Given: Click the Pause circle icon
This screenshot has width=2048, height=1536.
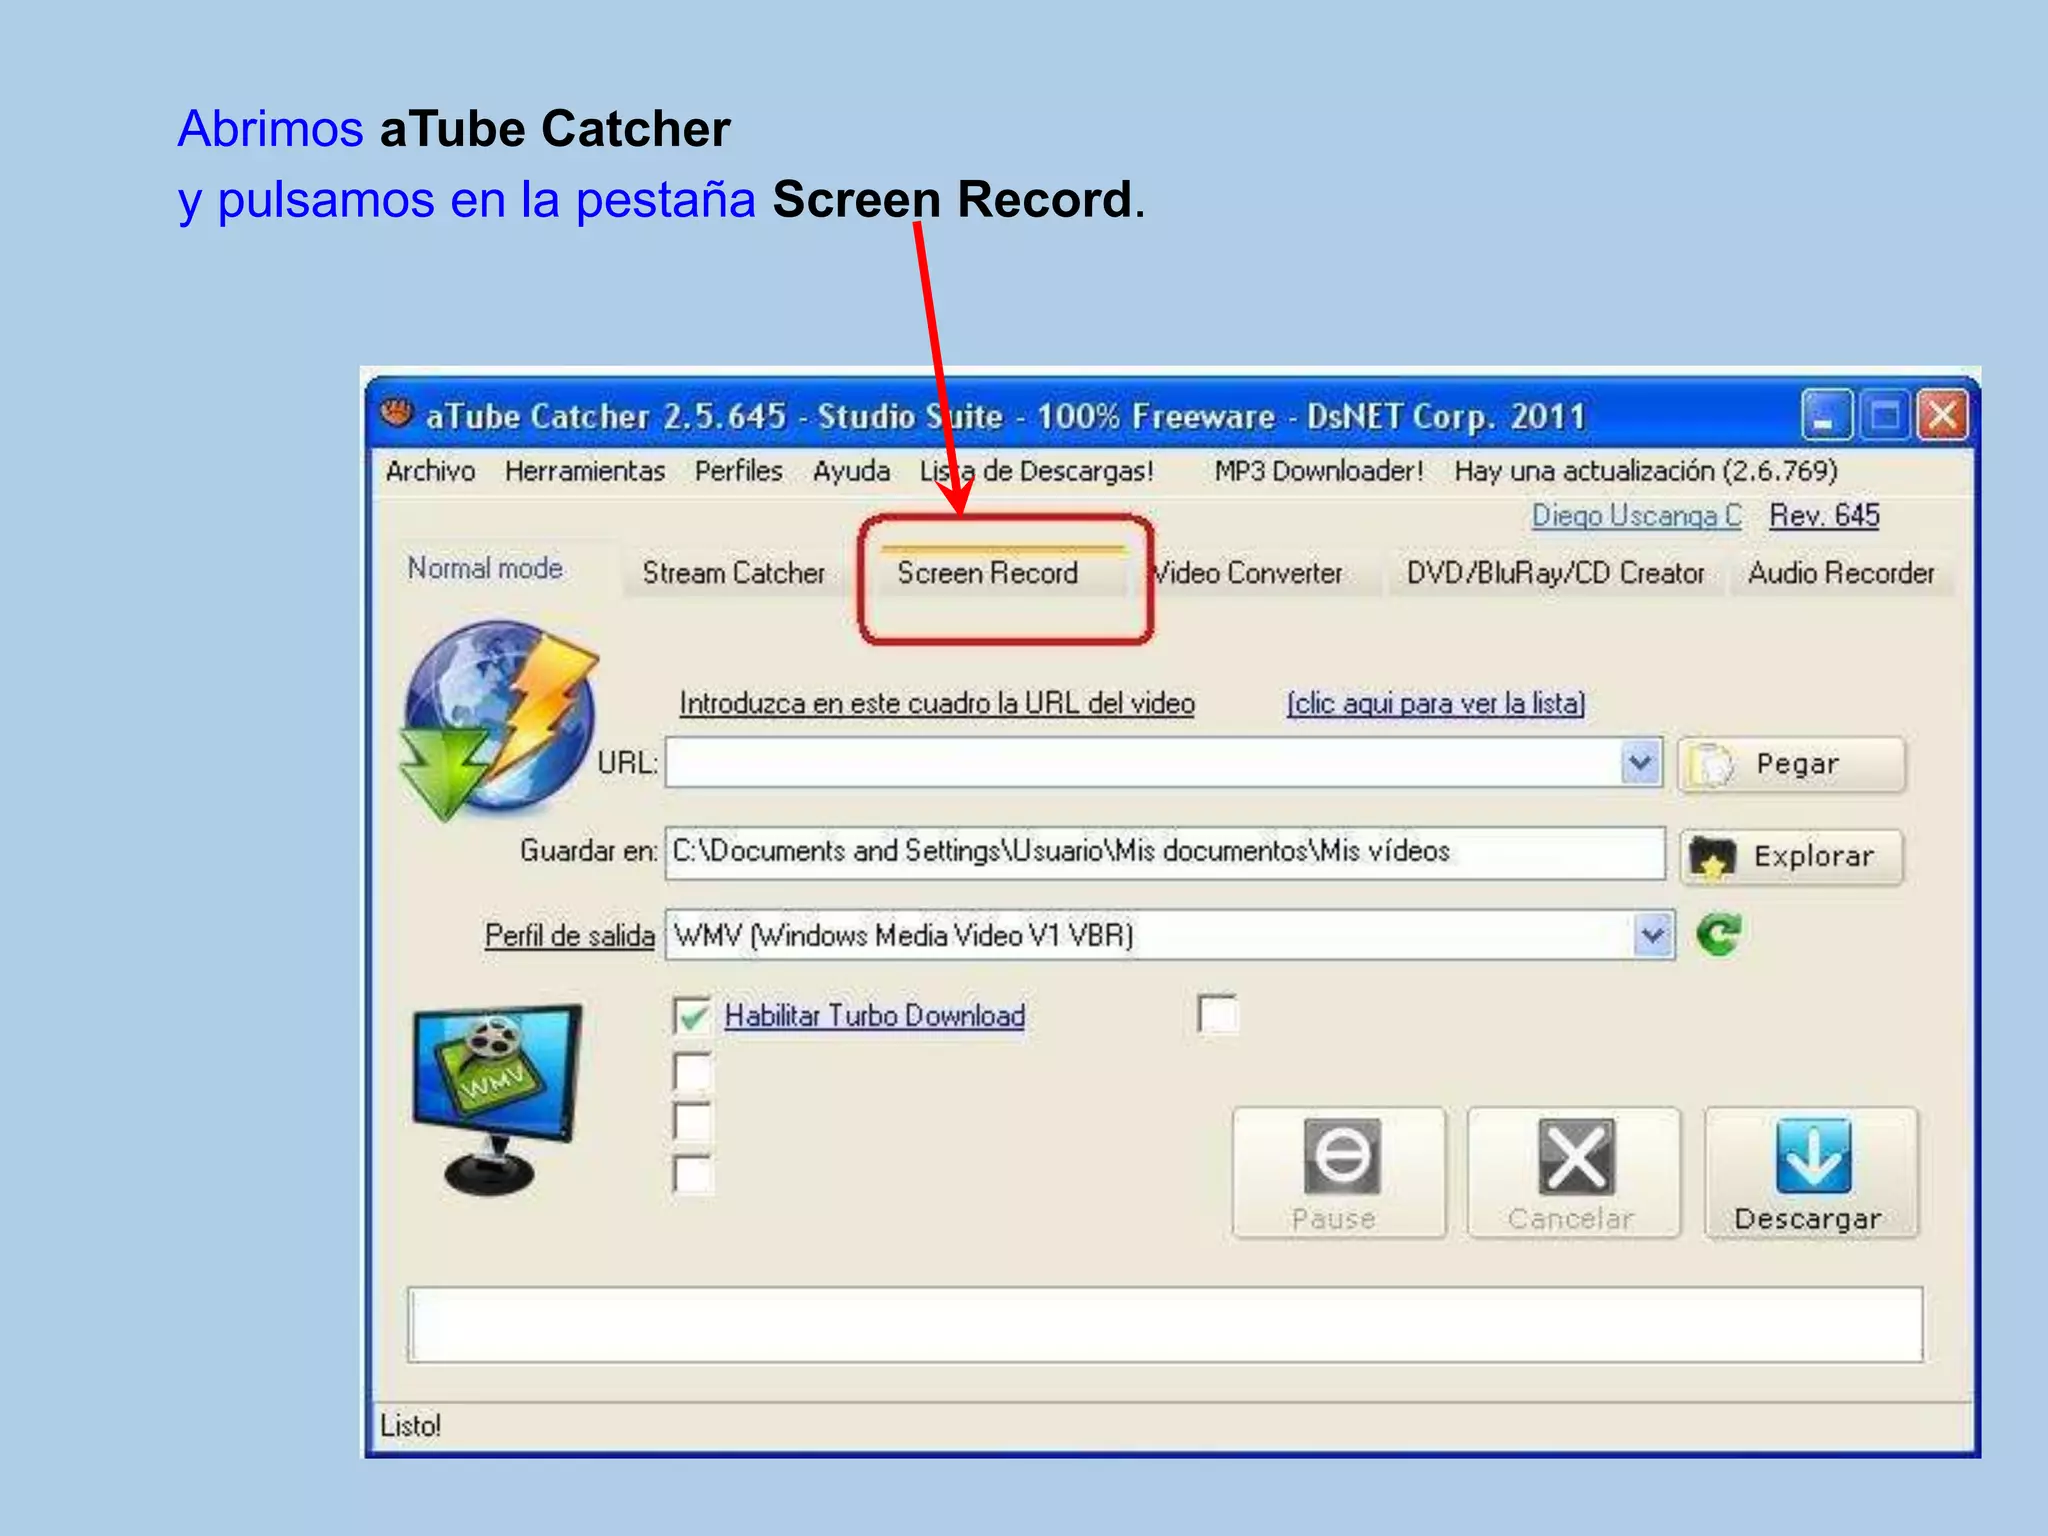Looking at the screenshot, I should (x=1341, y=1156).
